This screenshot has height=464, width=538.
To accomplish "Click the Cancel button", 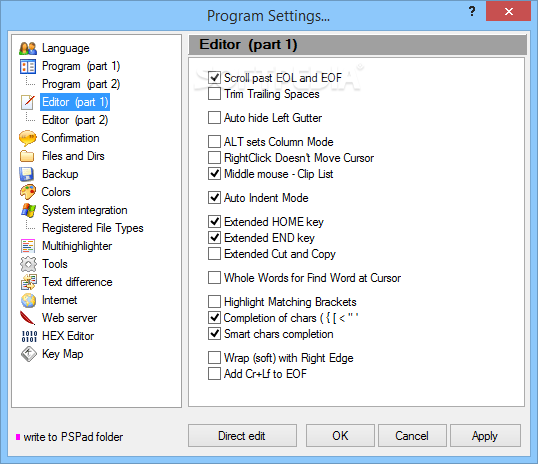I will (412, 436).
